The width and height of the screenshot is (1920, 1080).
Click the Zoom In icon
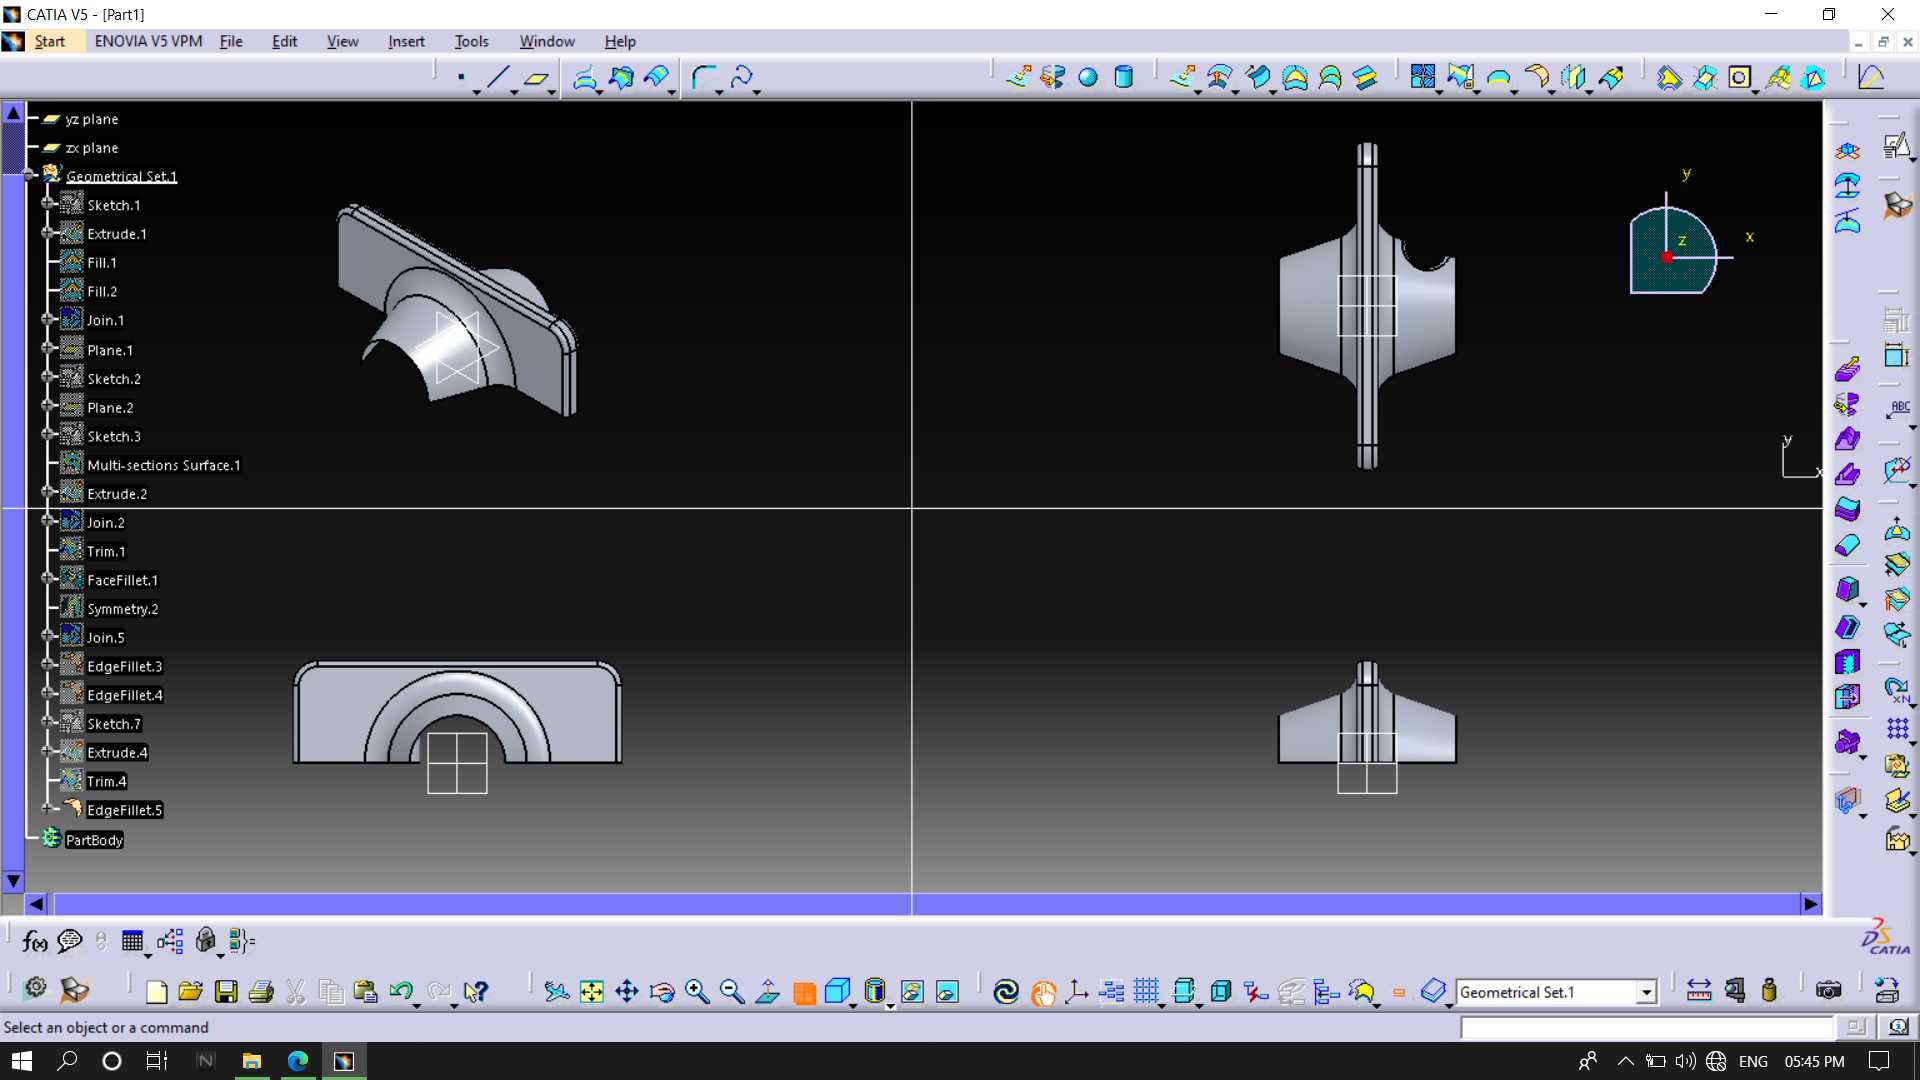697,991
